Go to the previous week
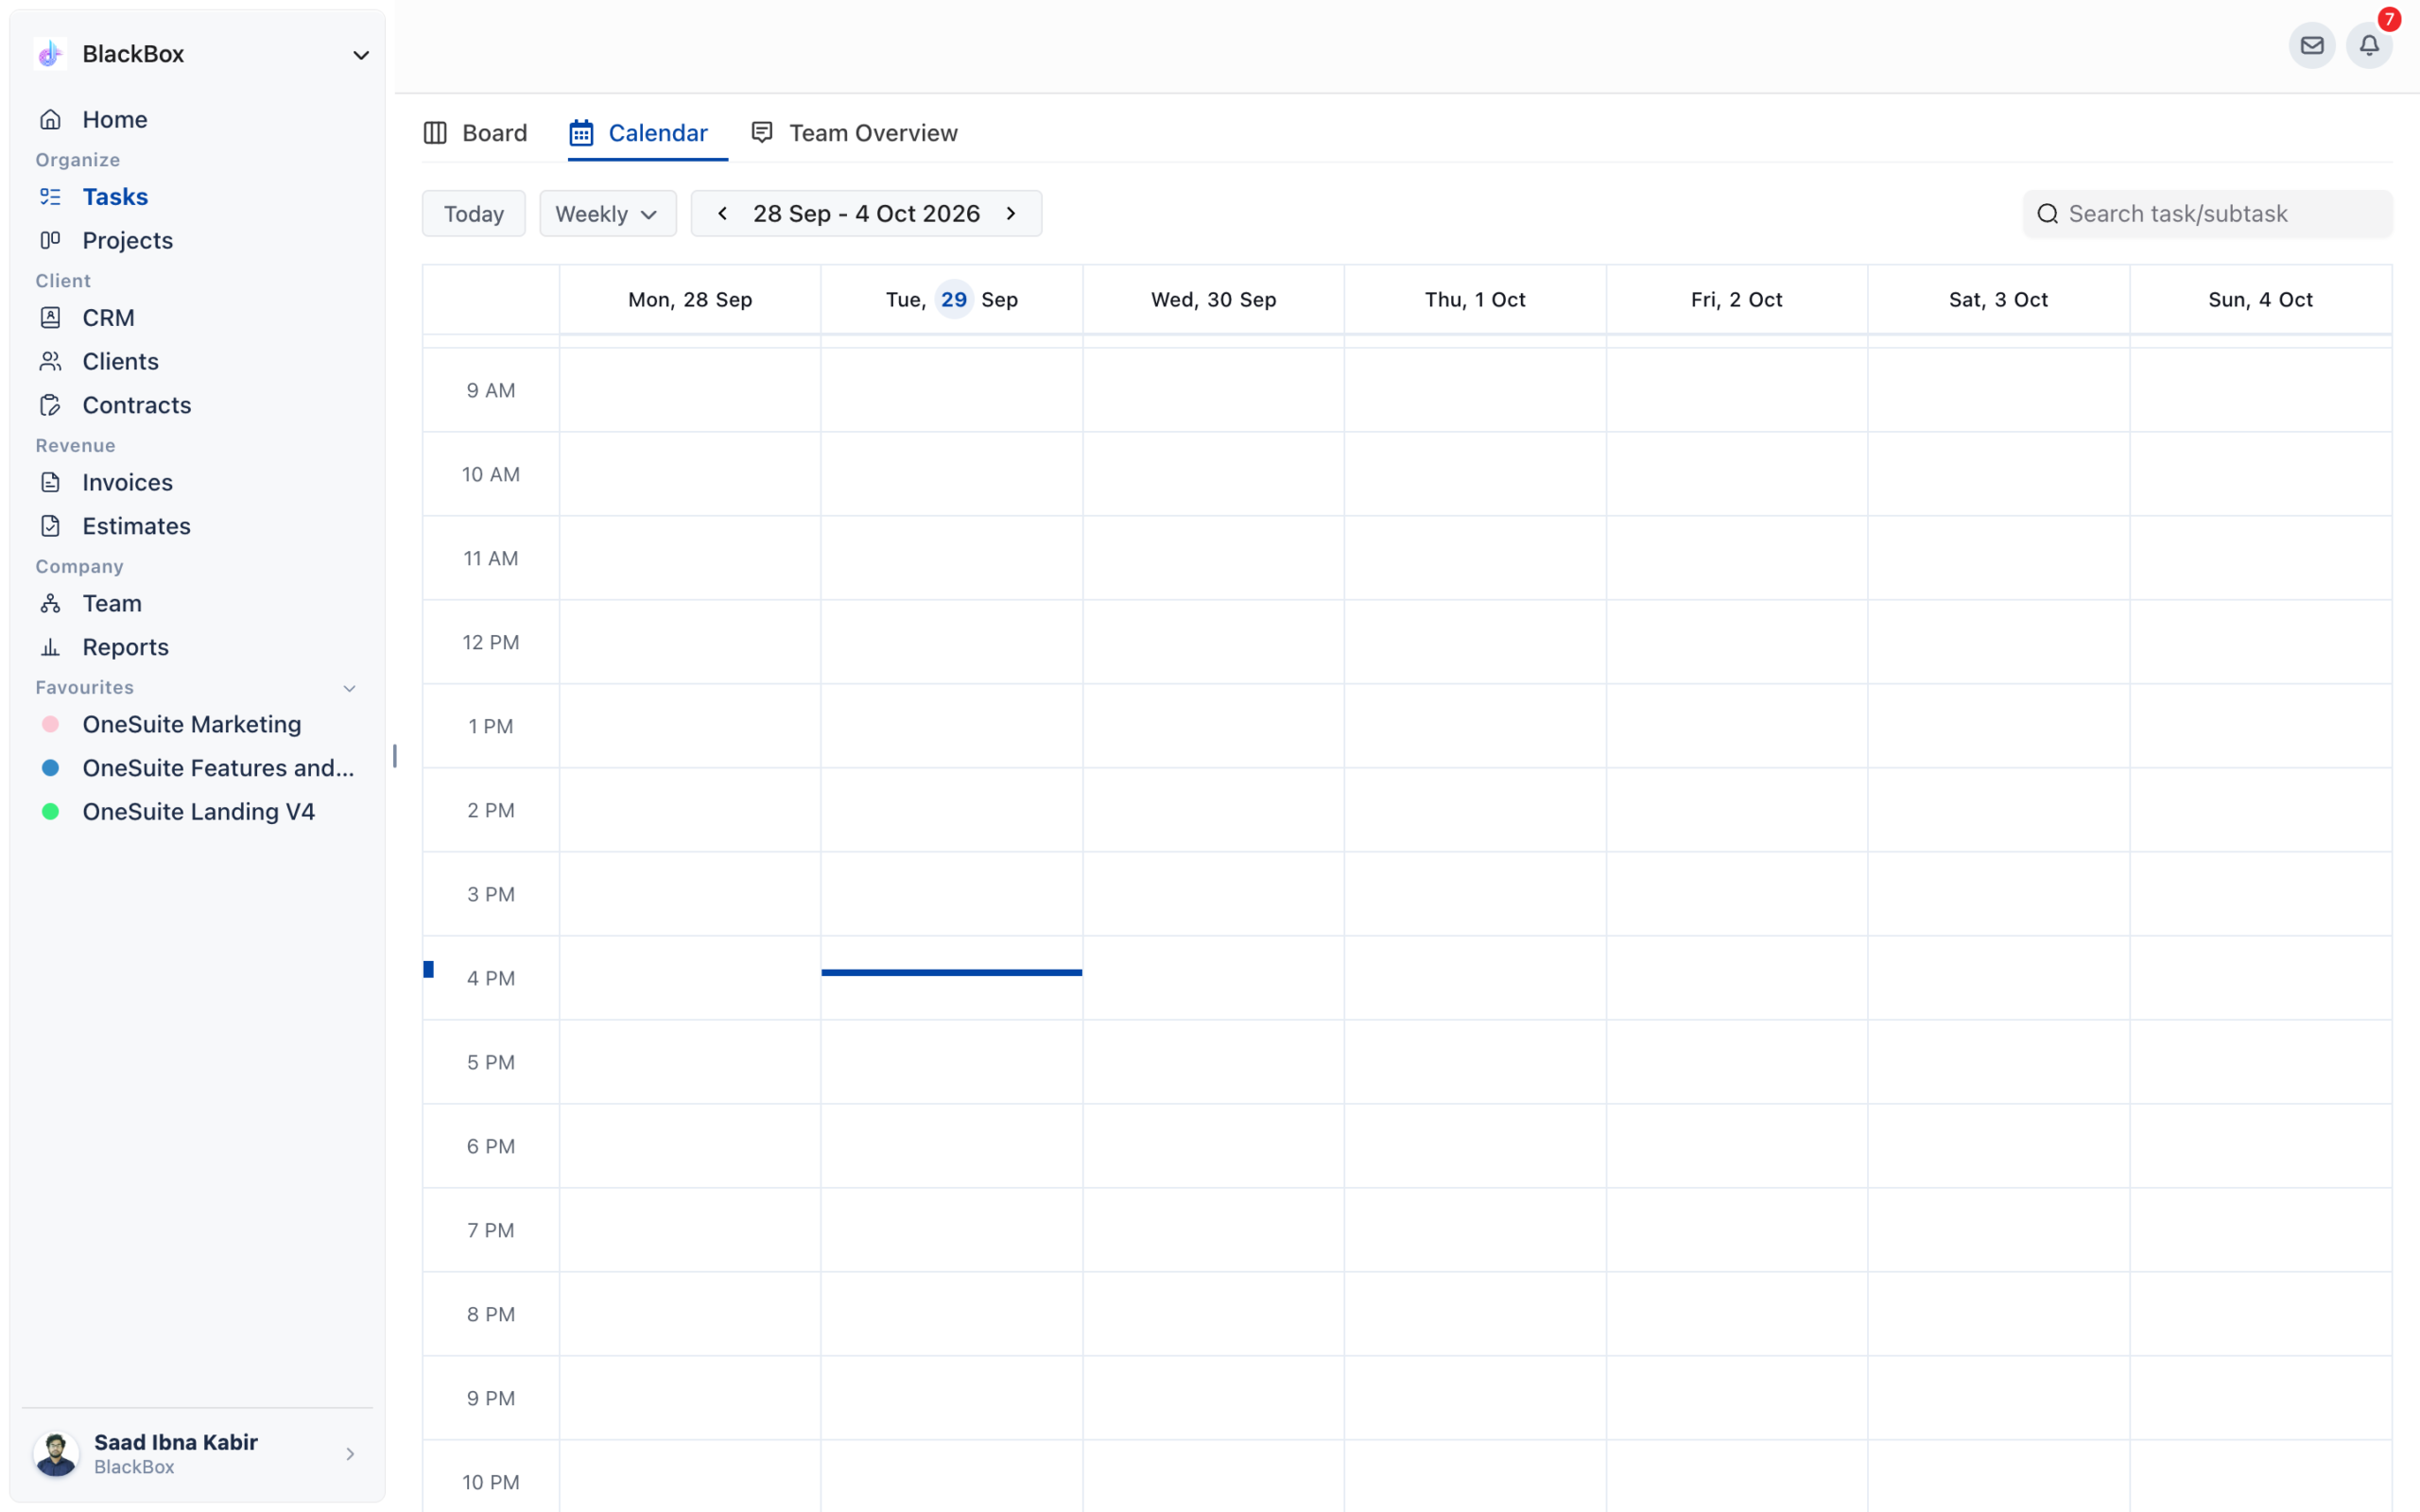 722,213
